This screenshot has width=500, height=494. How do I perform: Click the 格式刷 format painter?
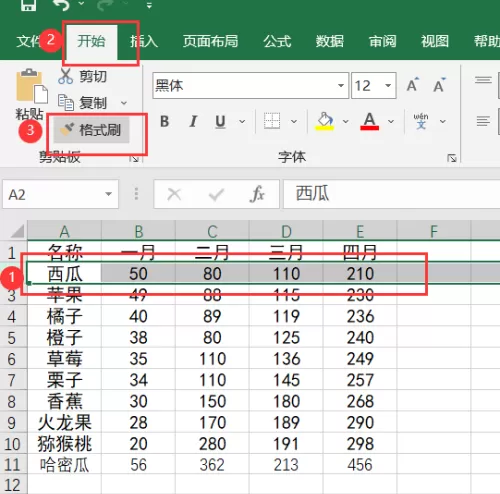(91, 130)
